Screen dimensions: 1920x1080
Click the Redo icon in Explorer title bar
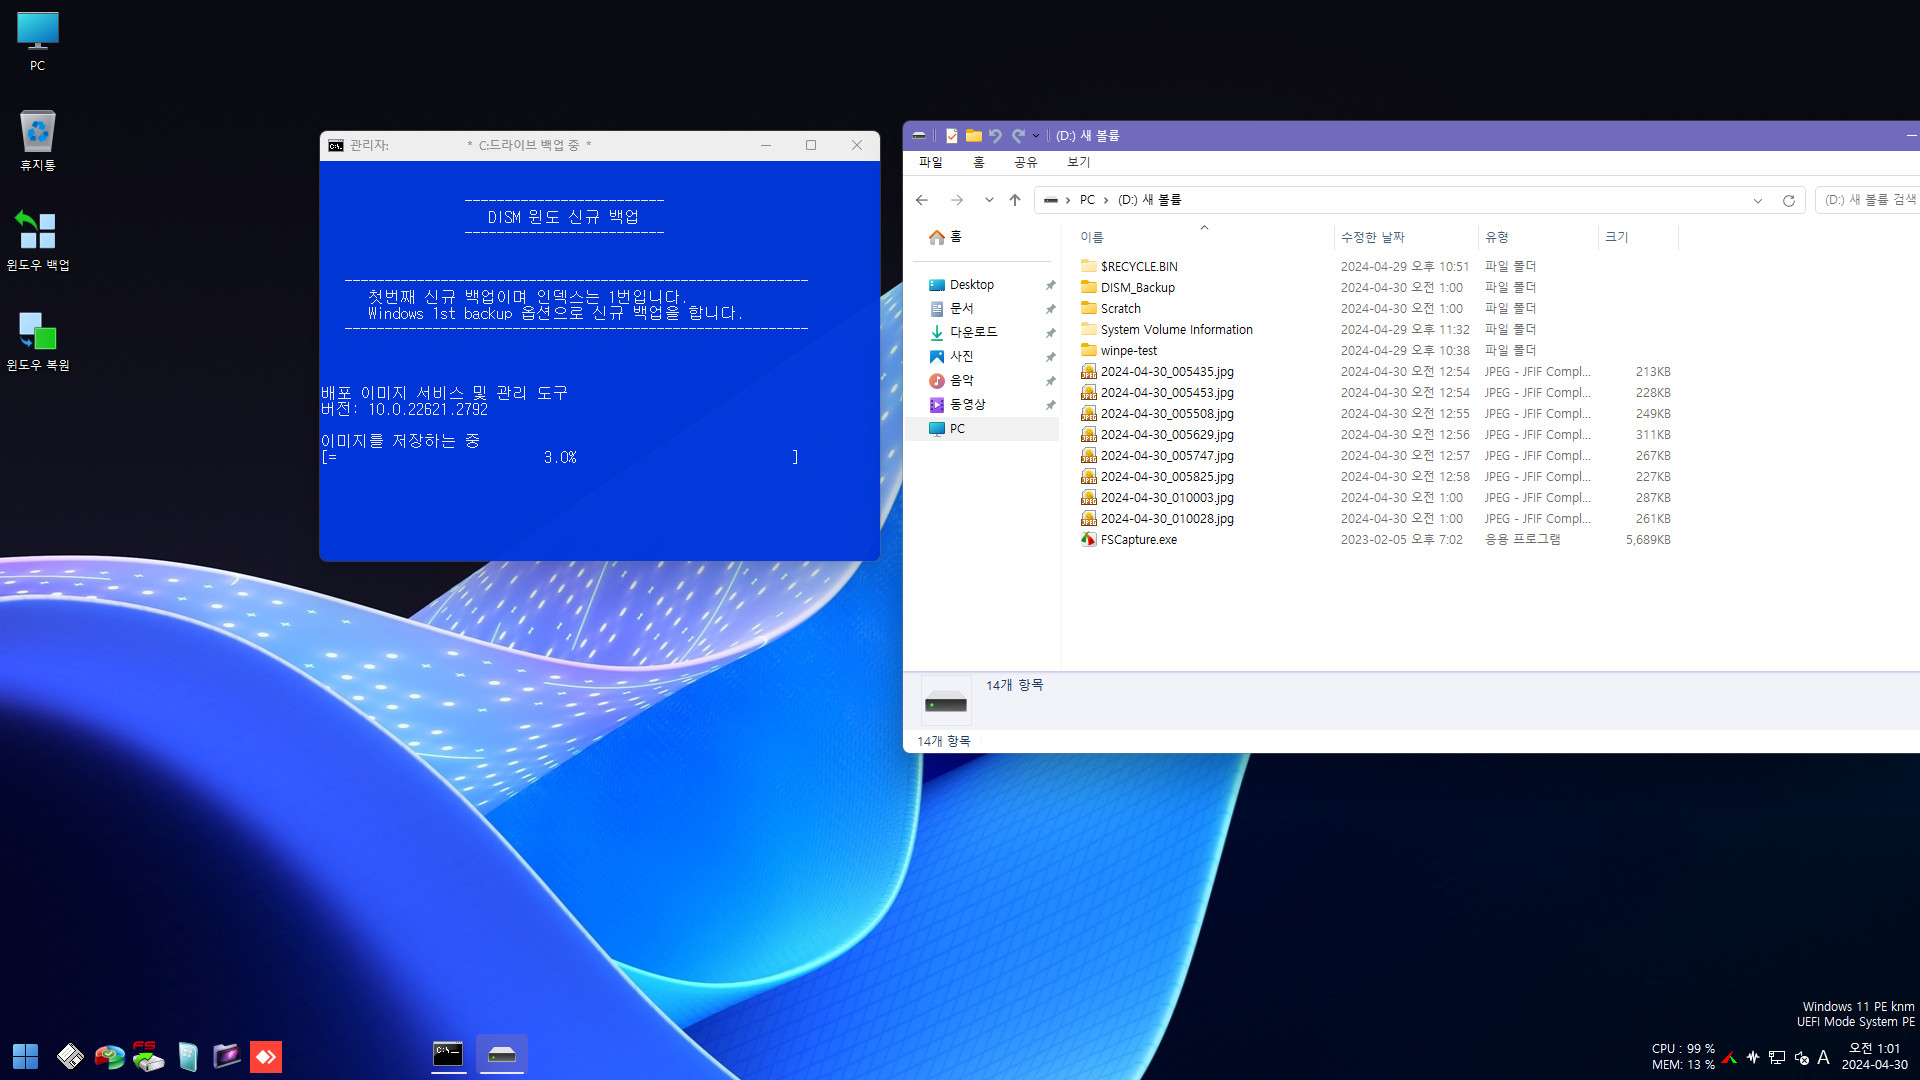pos(1018,136)
